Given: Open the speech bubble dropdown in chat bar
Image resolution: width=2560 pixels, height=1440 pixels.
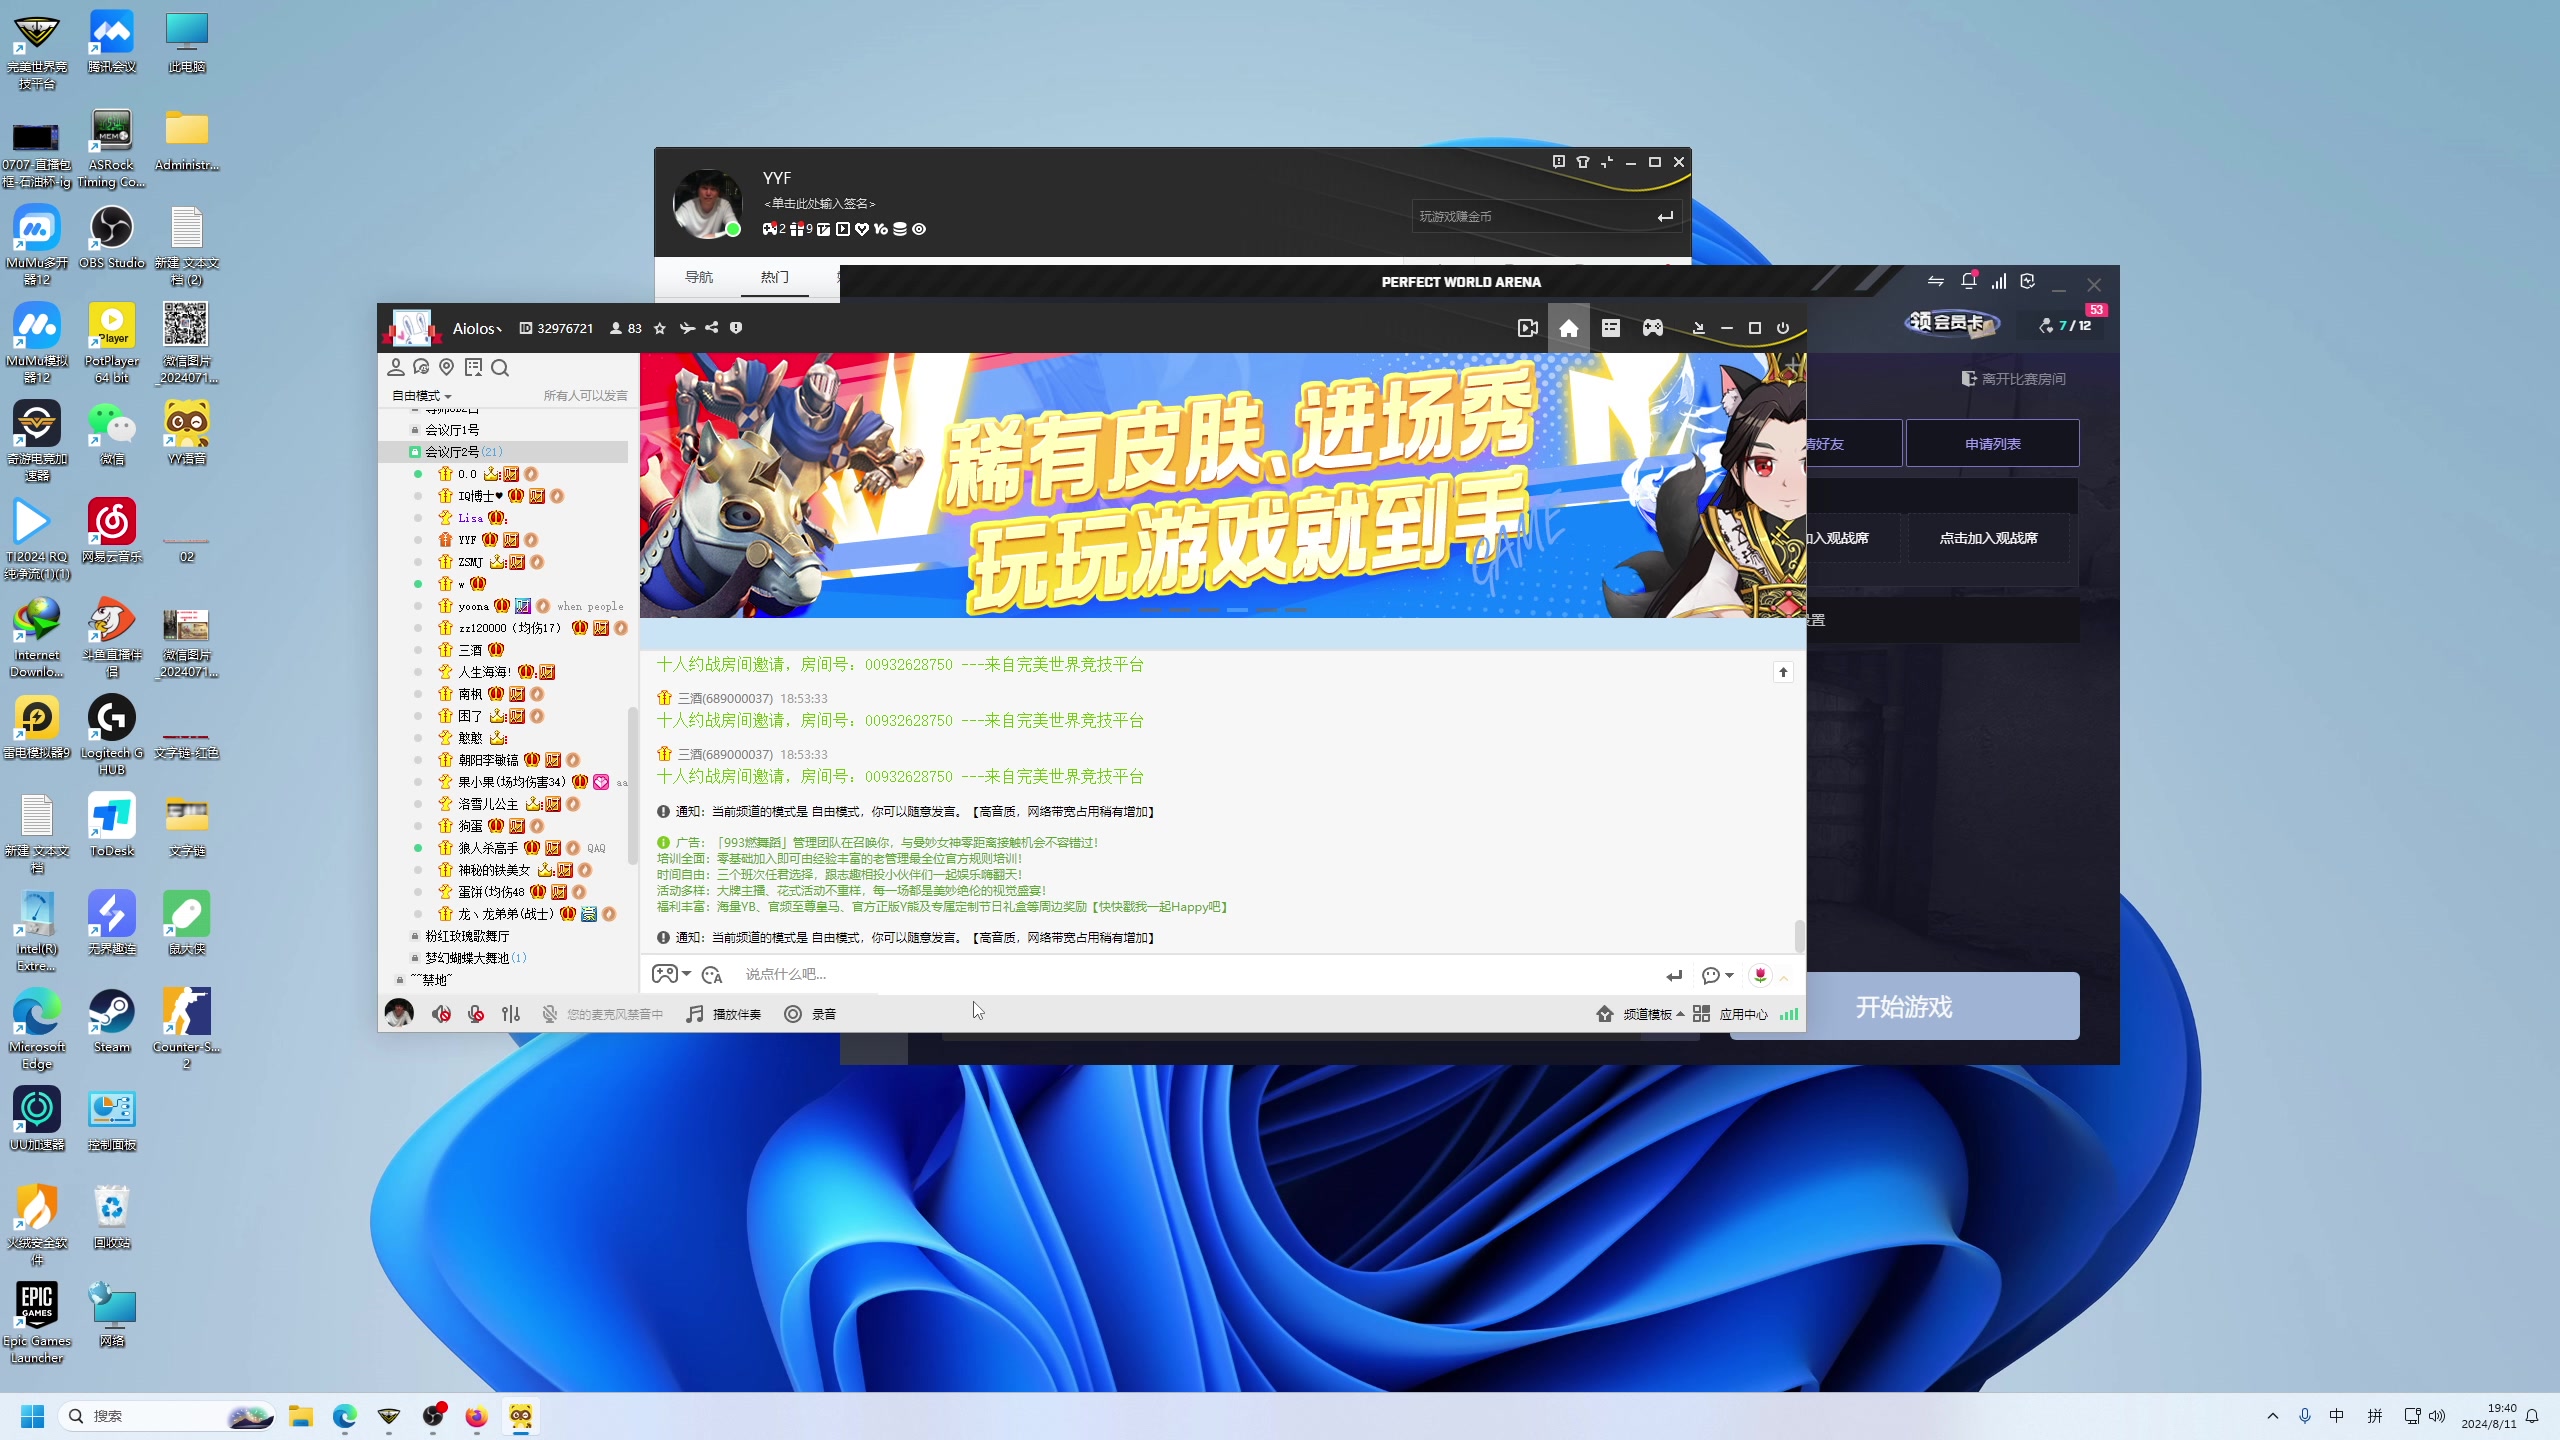Looking at the screenshot, I should pyautogui.click(x=1717, y=975).
